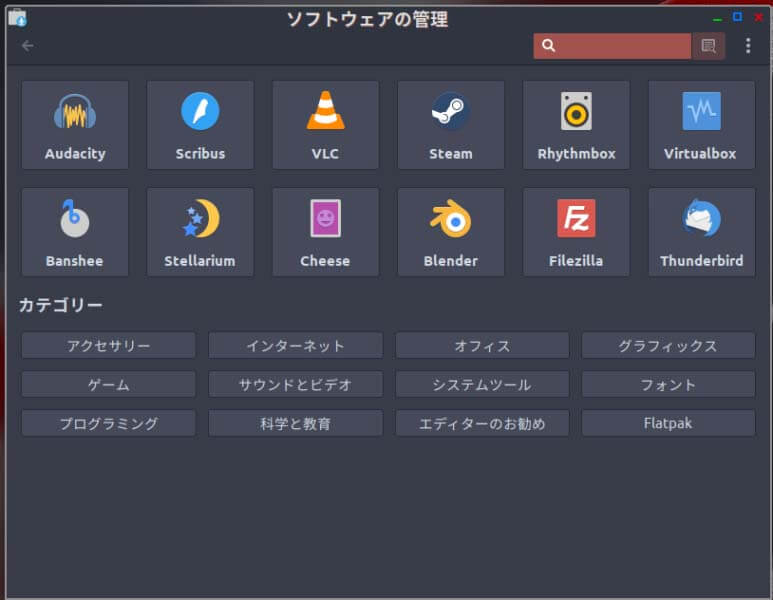Open the サウンドとビデオ category
Image resolution: width=773 pixels, height=600 pixels.
coord(295,385)
